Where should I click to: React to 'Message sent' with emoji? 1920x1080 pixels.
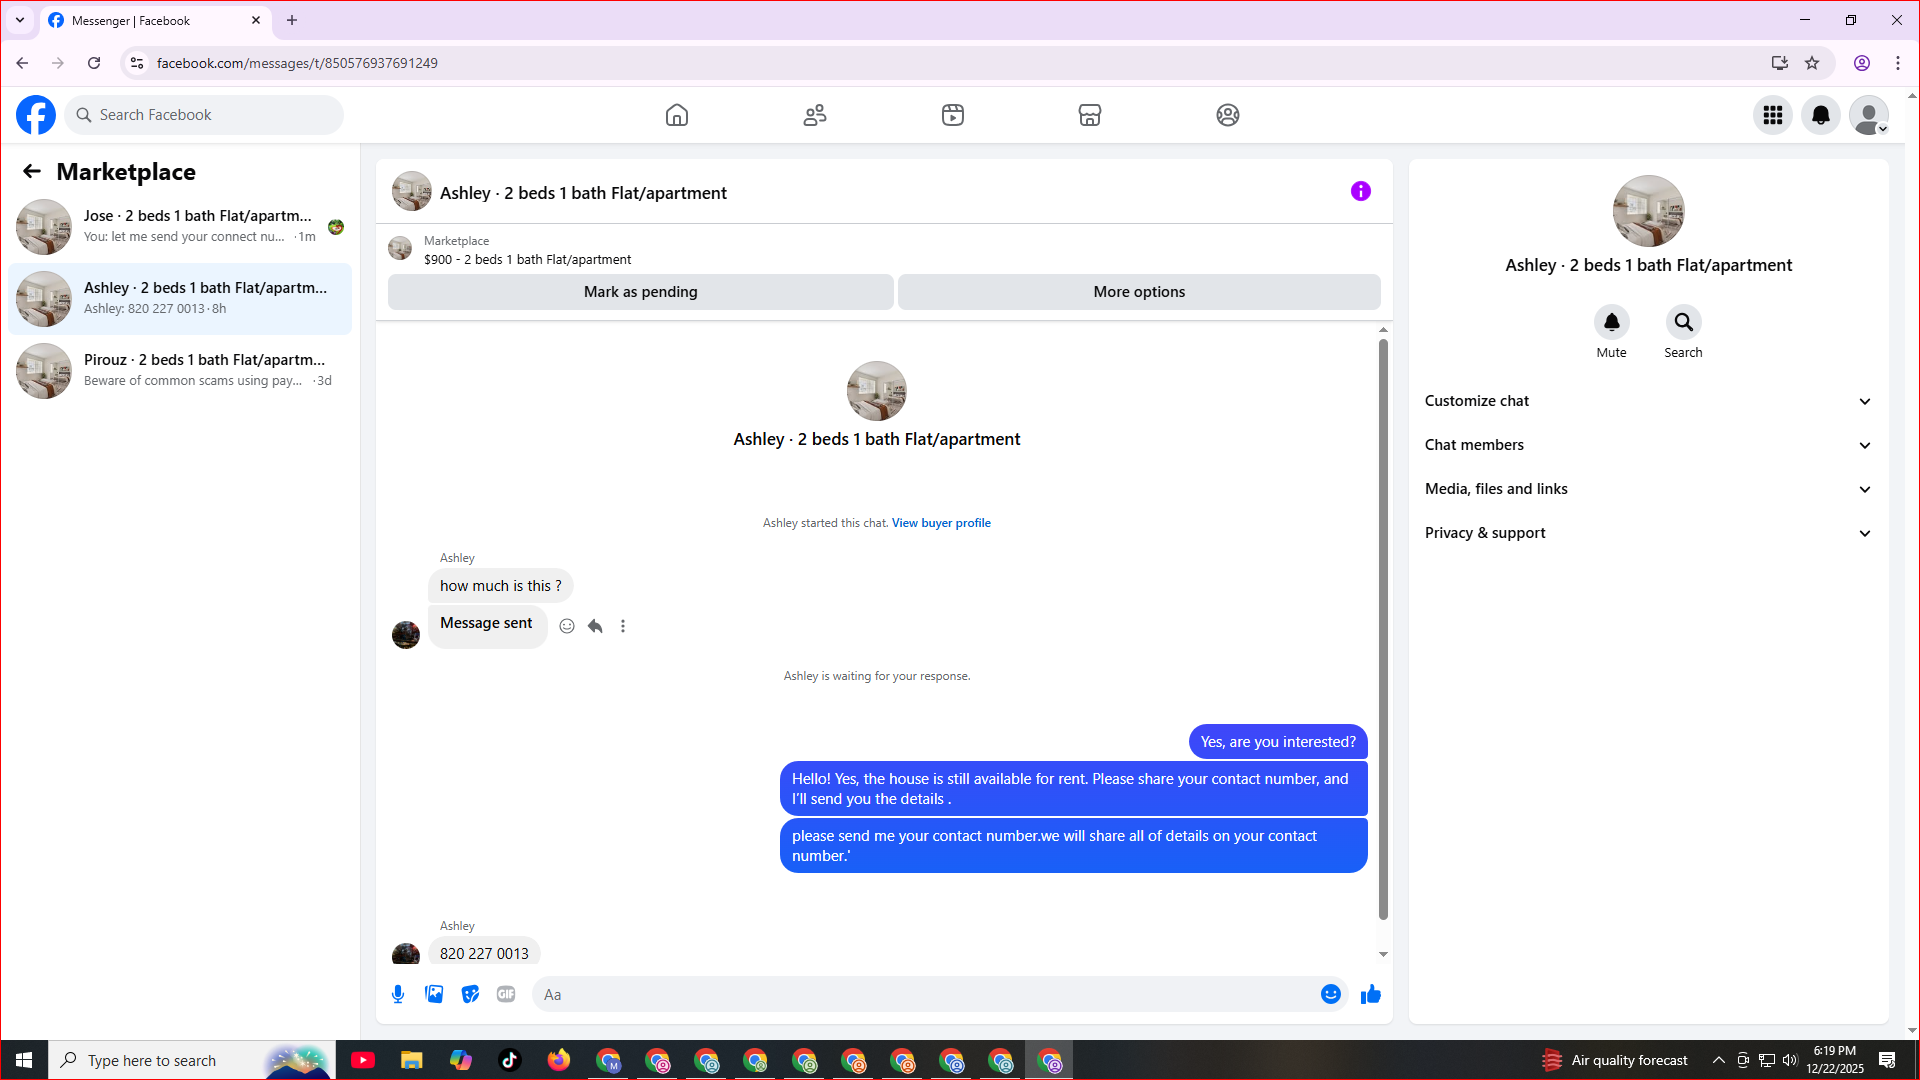point(567,626)
